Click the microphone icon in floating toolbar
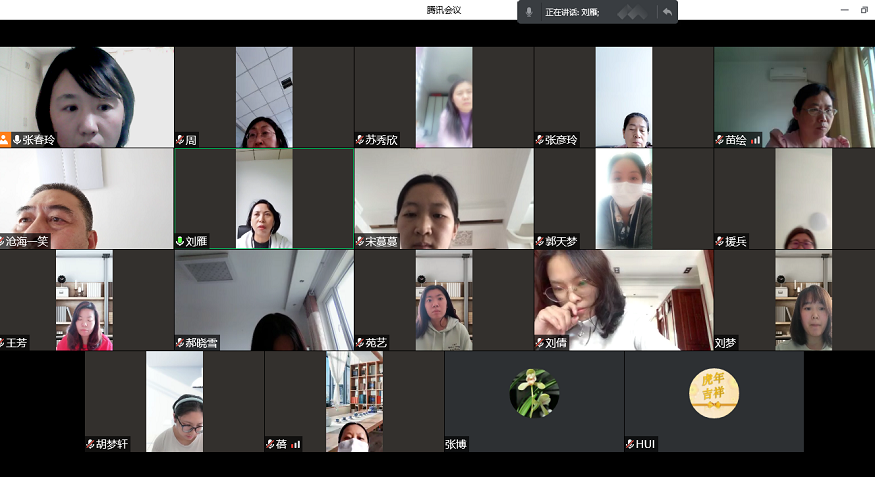This screenshot has width=875, height=477. click(529, 12)
